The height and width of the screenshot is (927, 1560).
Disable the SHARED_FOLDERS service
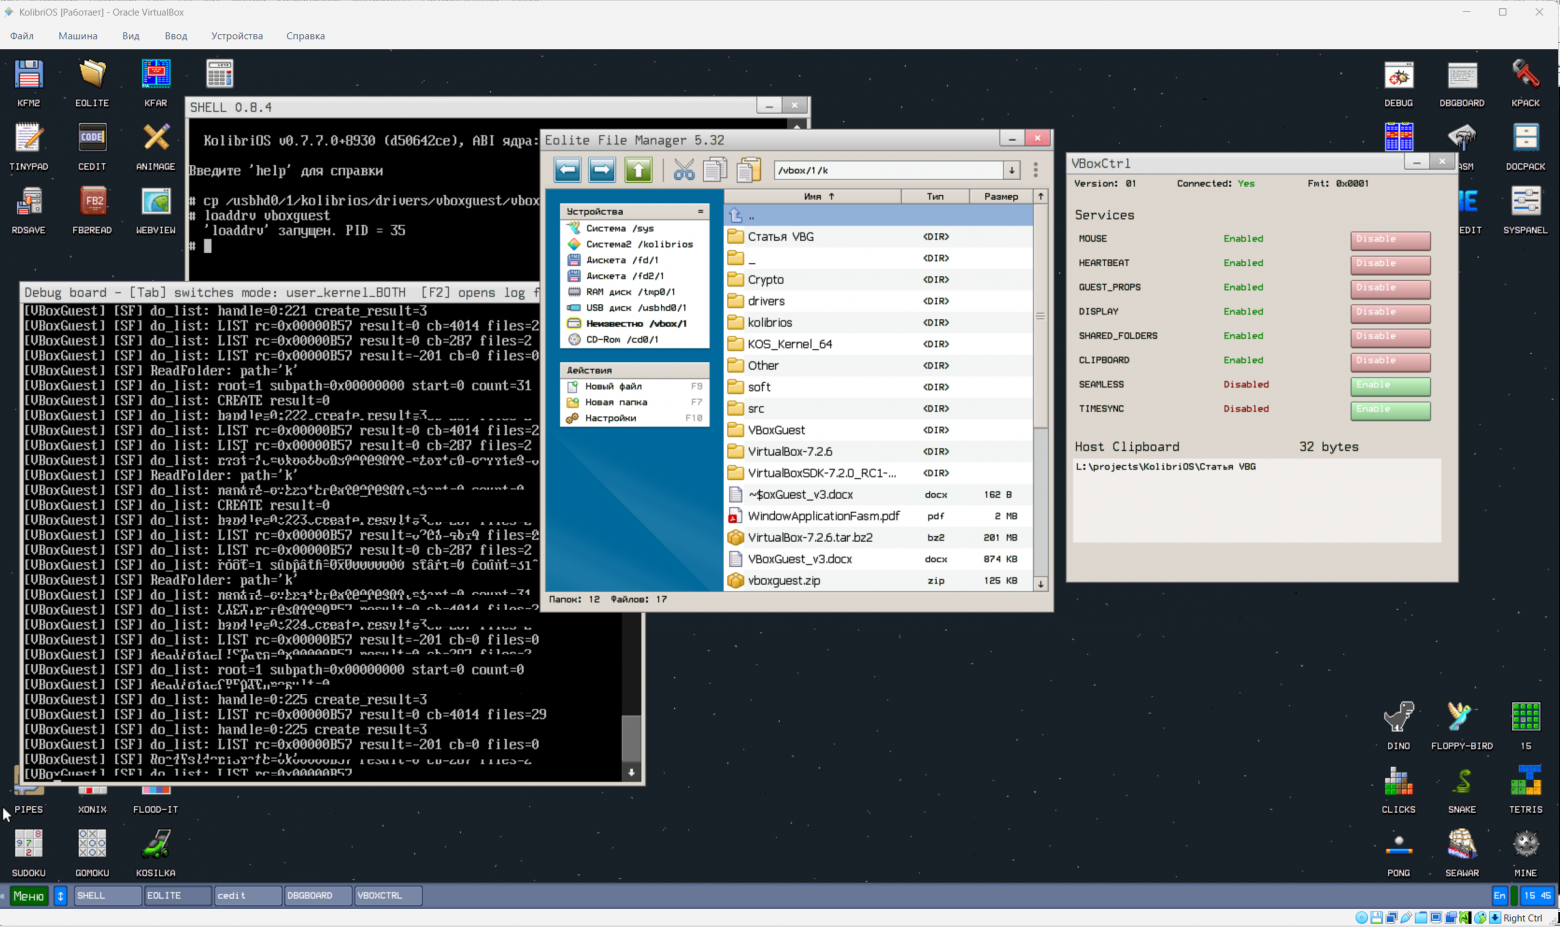[1390, 337]
